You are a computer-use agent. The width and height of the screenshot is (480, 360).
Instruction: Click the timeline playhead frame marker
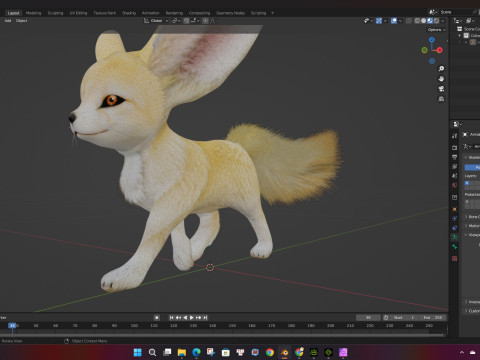click(x=12, y=325)
